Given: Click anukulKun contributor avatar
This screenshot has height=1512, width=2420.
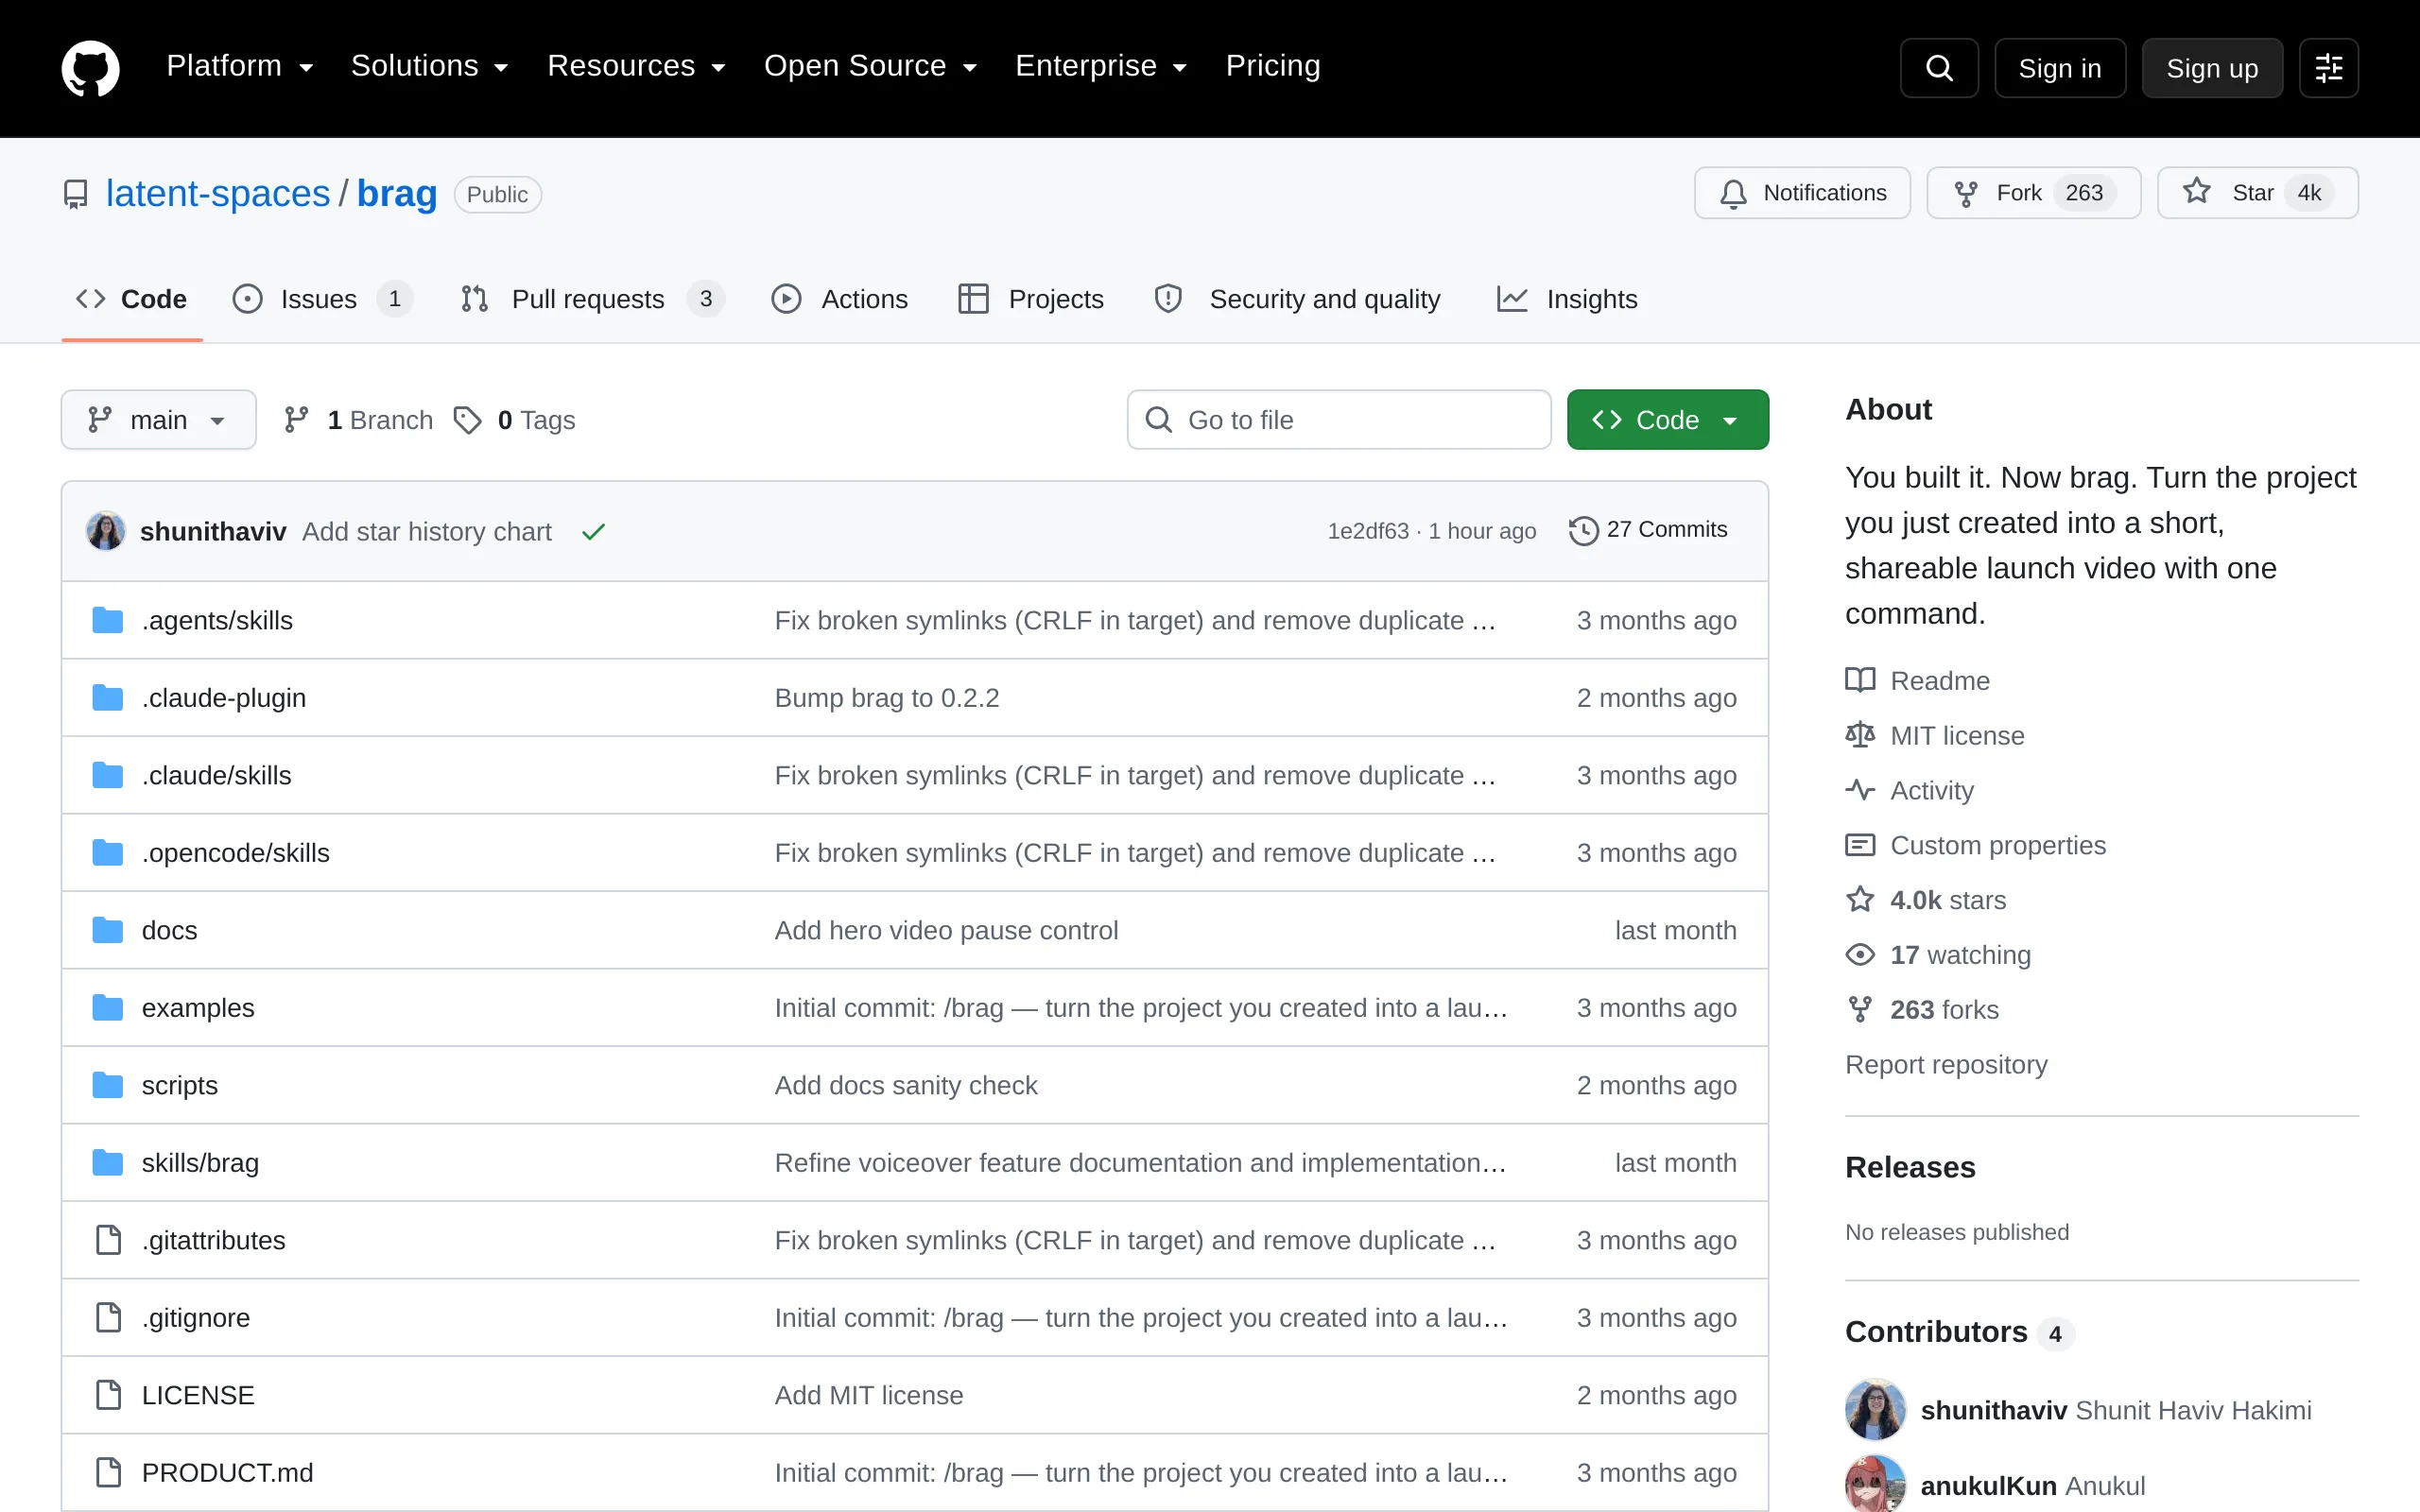Looking at the screenshot, I should coord(1875,1484).
